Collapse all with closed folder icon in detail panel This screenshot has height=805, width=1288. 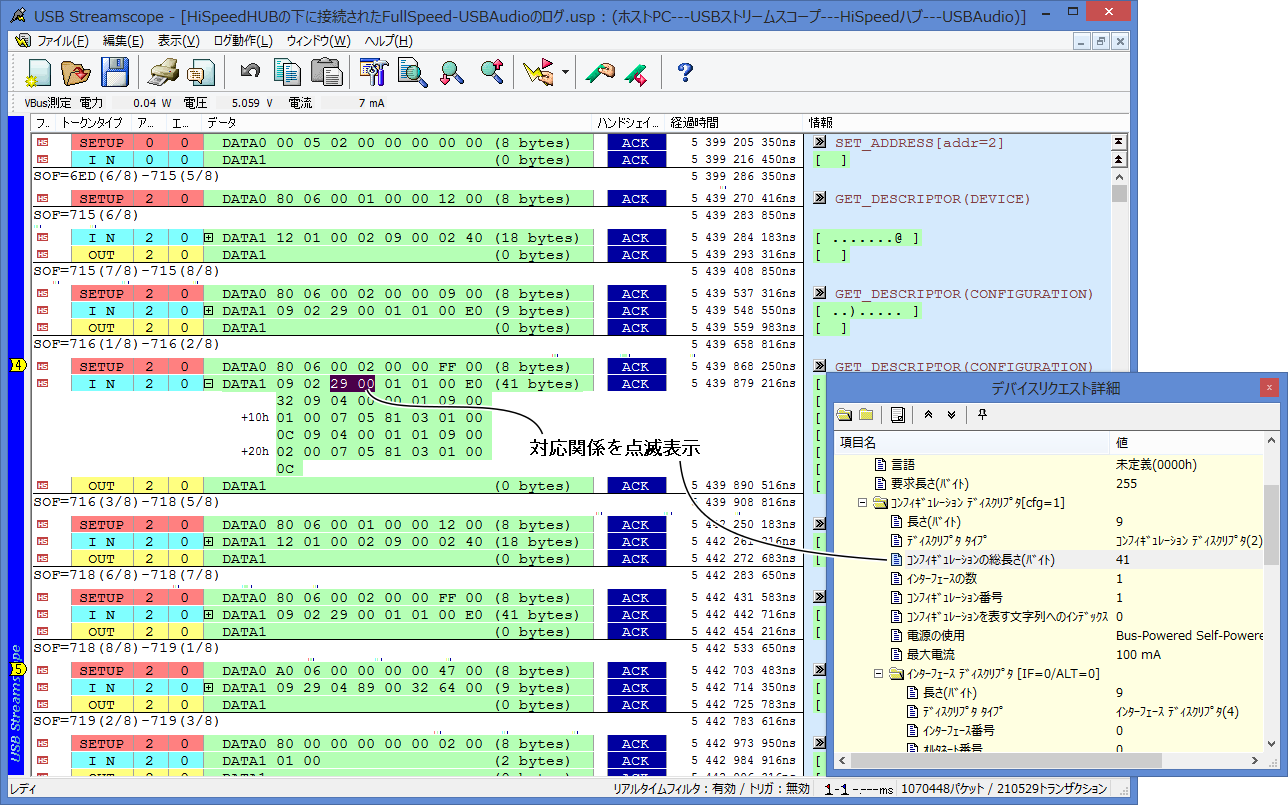[x=866, y=415]
